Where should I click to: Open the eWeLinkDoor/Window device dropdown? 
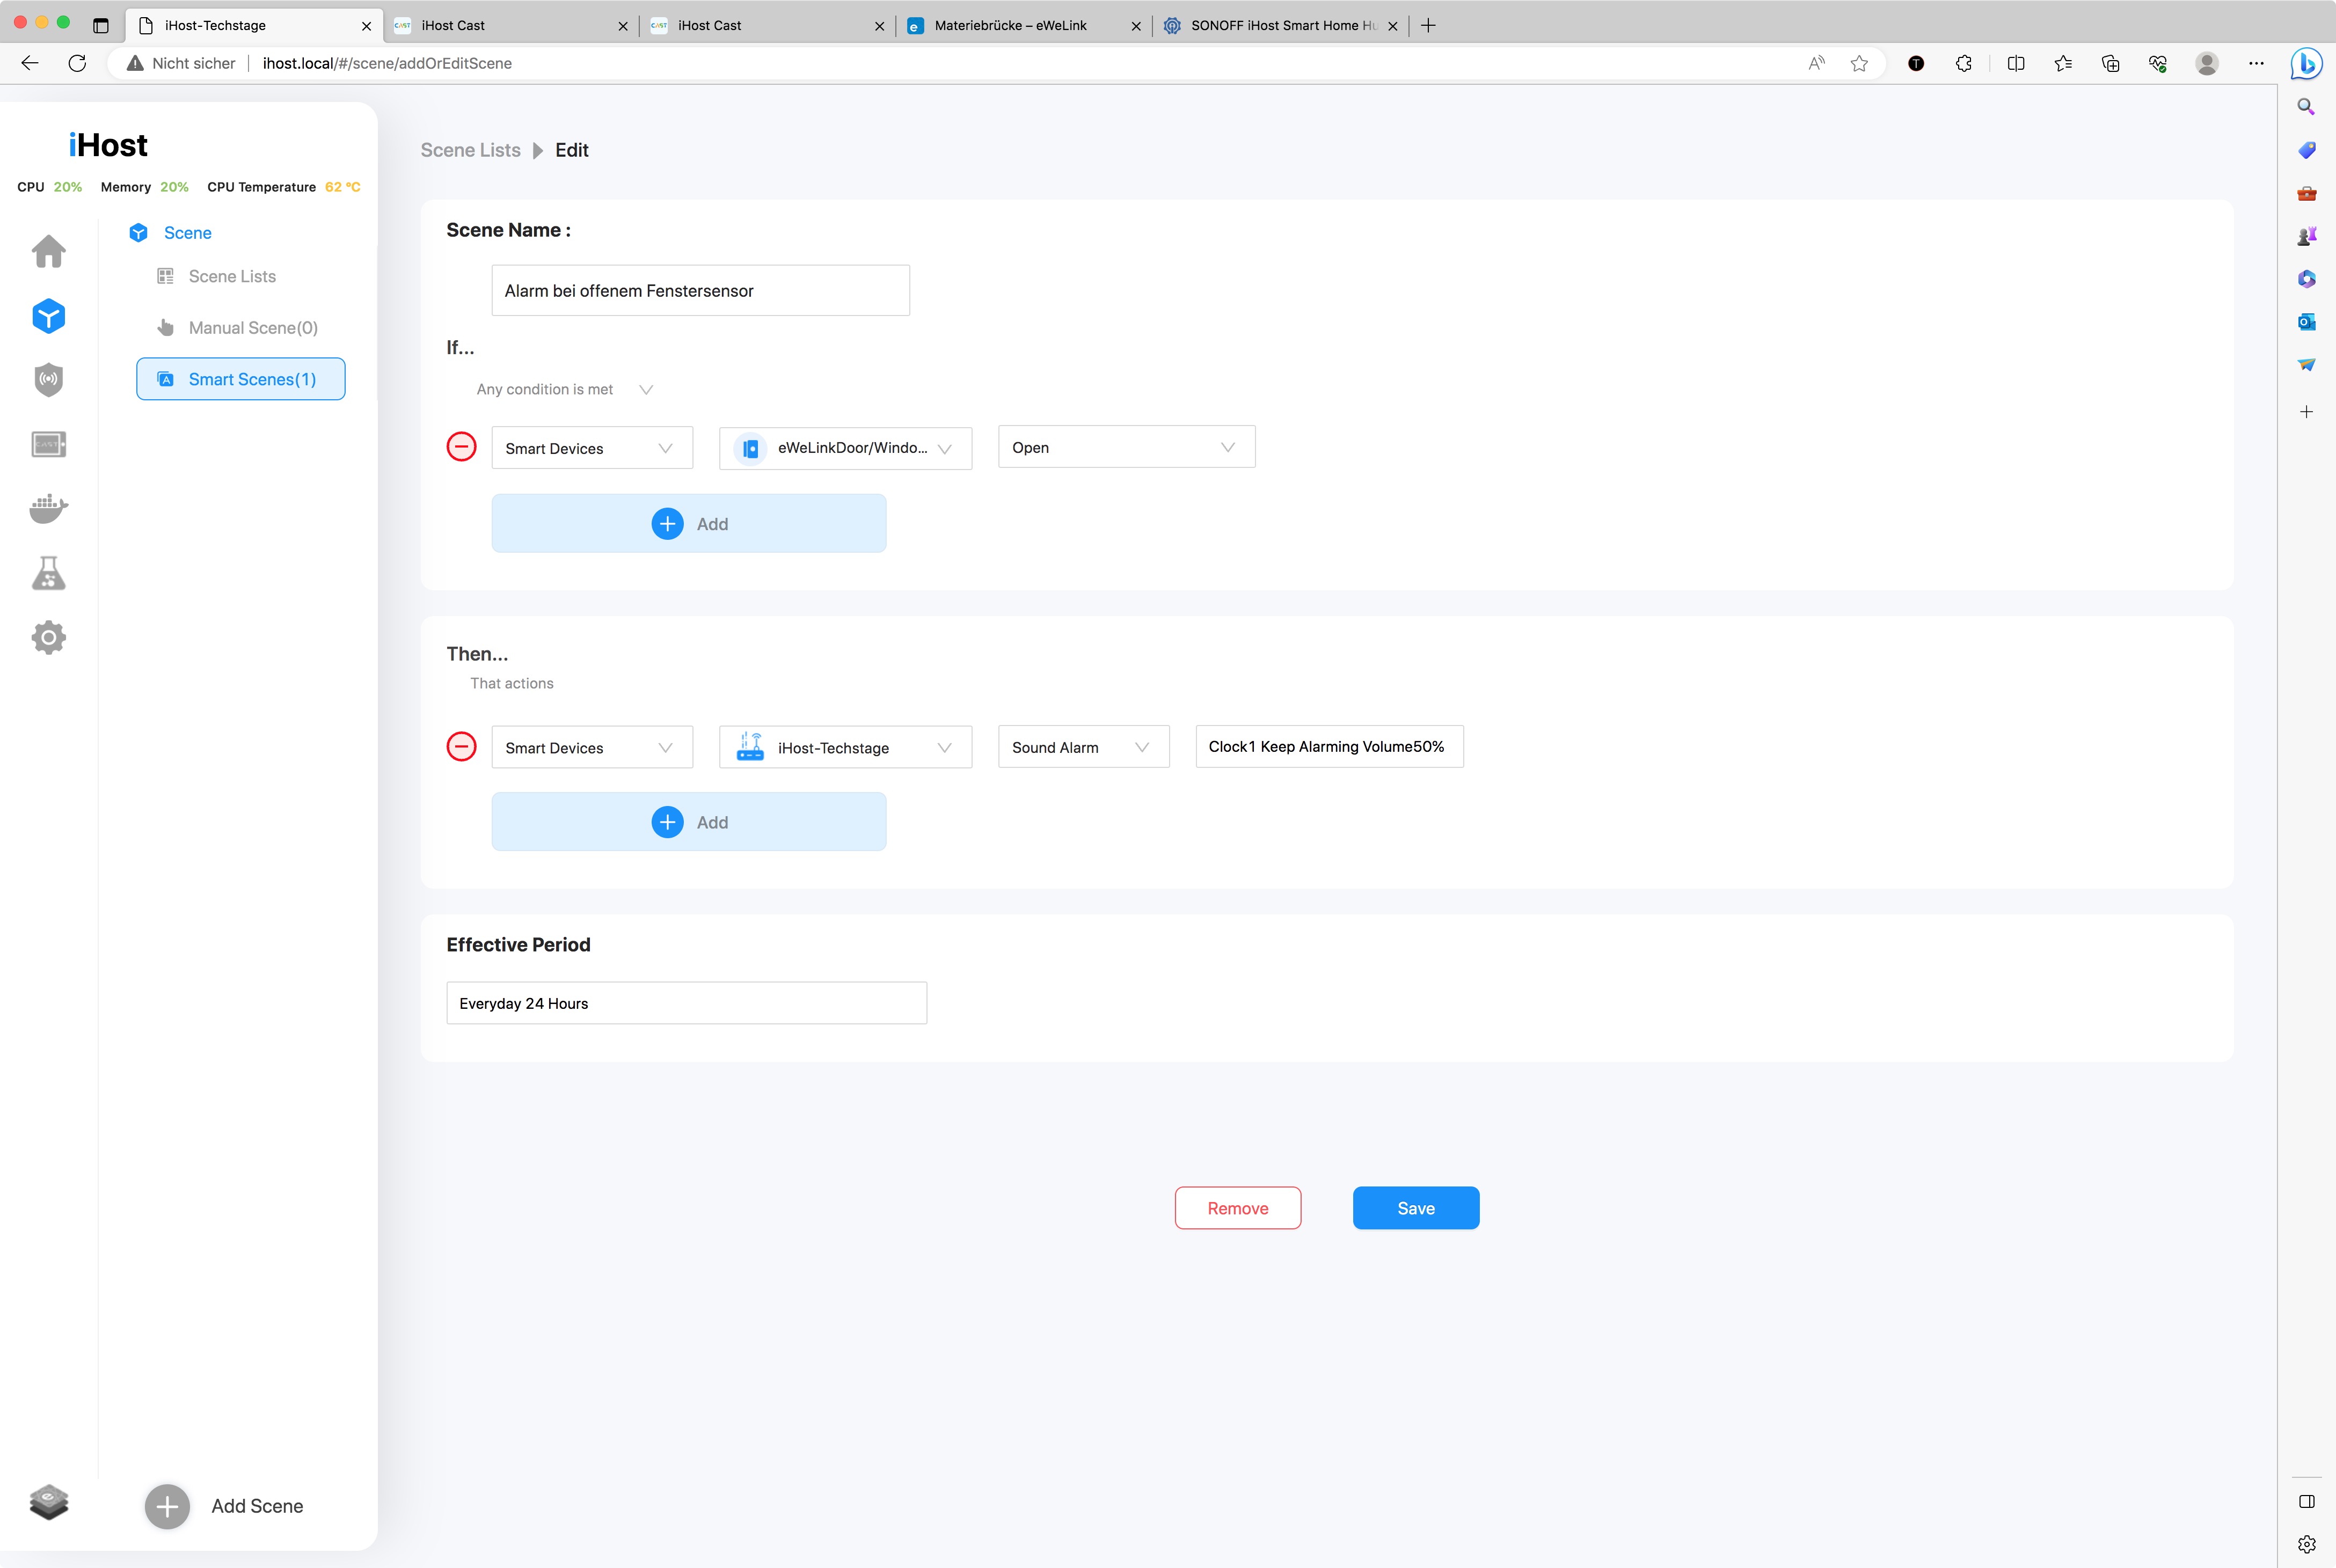[845, 448]
